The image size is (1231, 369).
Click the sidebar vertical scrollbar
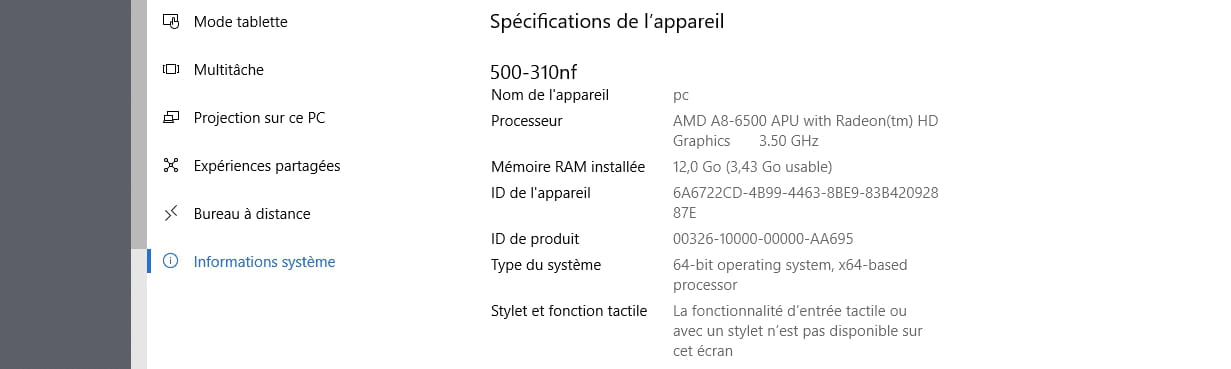tap(139, 124)
